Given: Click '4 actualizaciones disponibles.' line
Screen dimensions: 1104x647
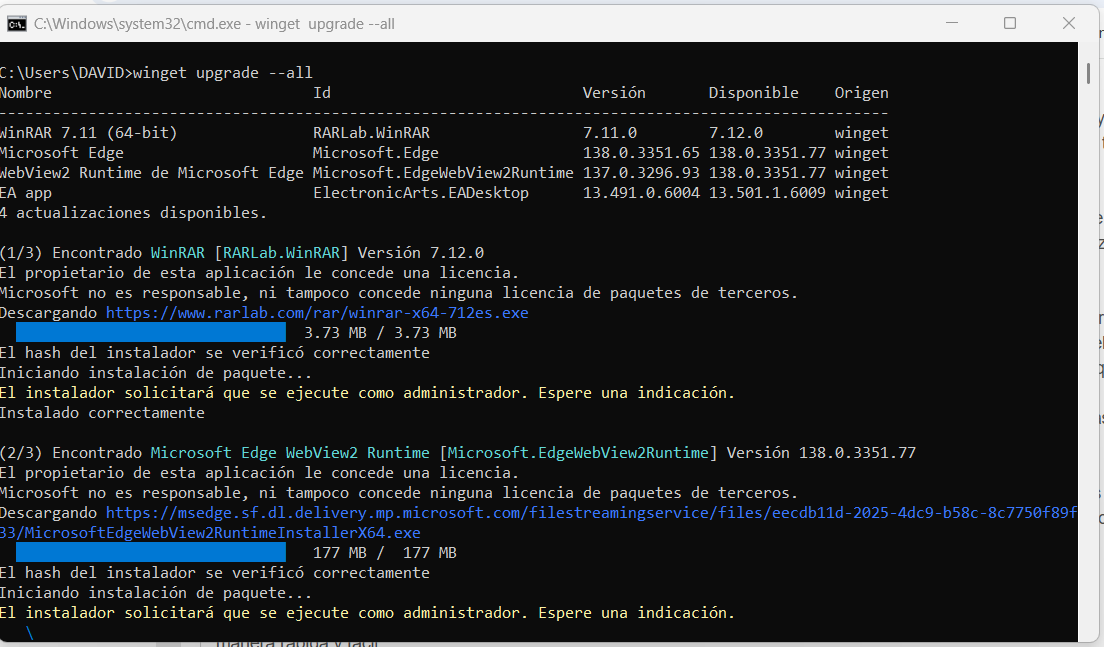Looking at the screenshot, I should 133,213.
